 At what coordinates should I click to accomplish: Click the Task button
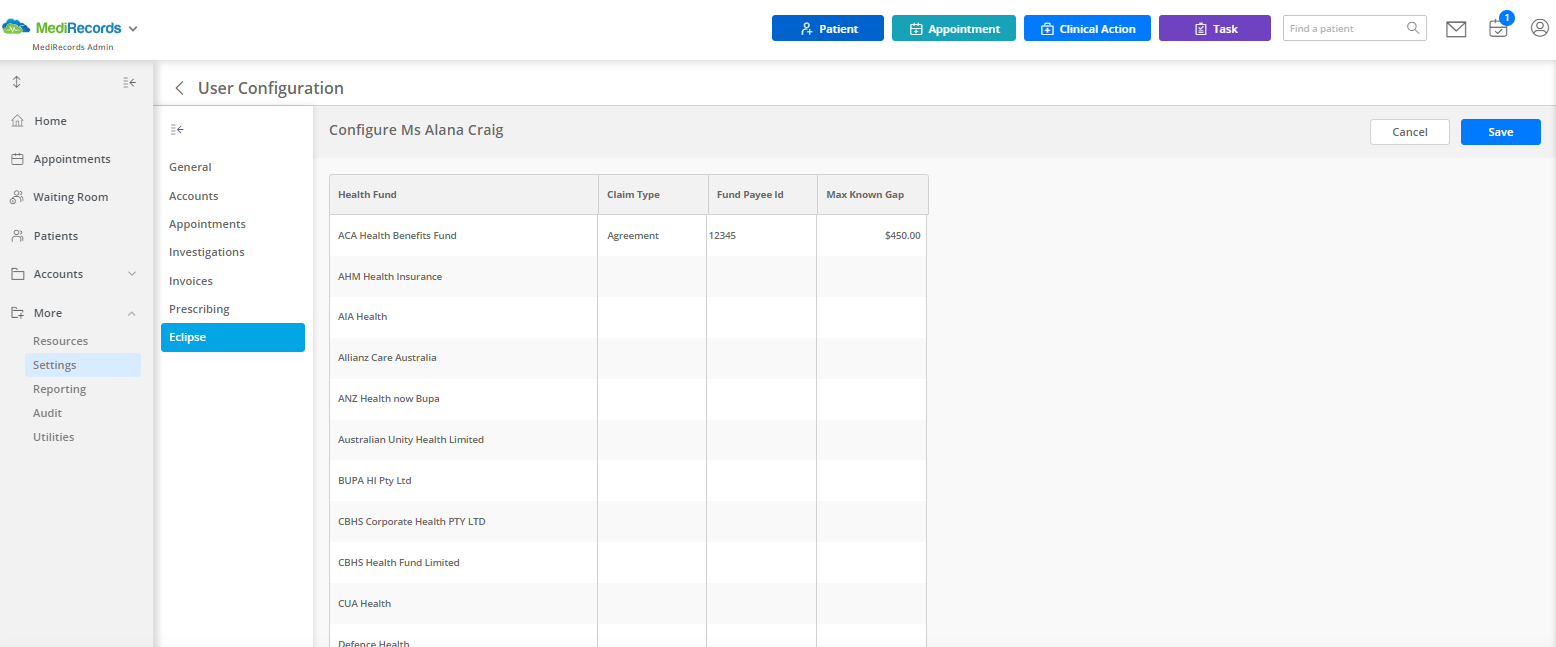(1215, 28)
